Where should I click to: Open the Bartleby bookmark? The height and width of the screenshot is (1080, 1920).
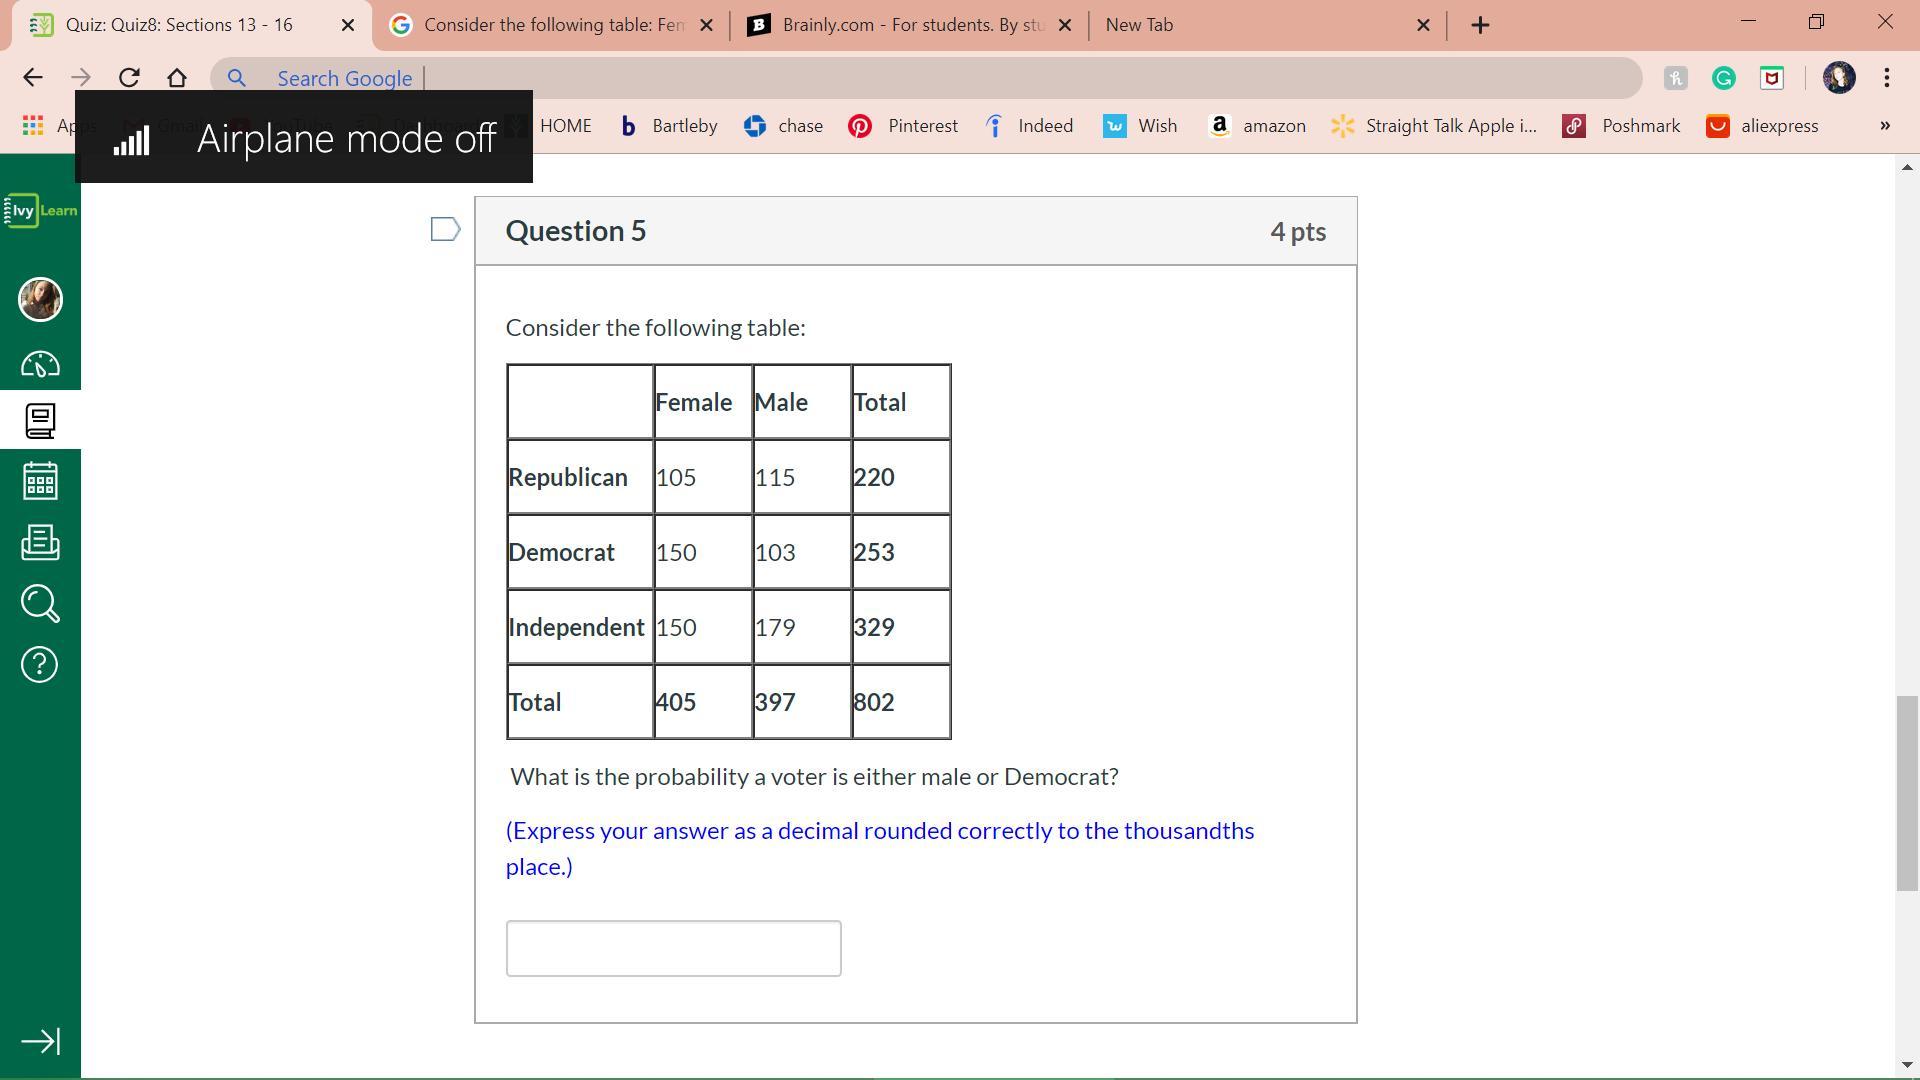(669, 126)
